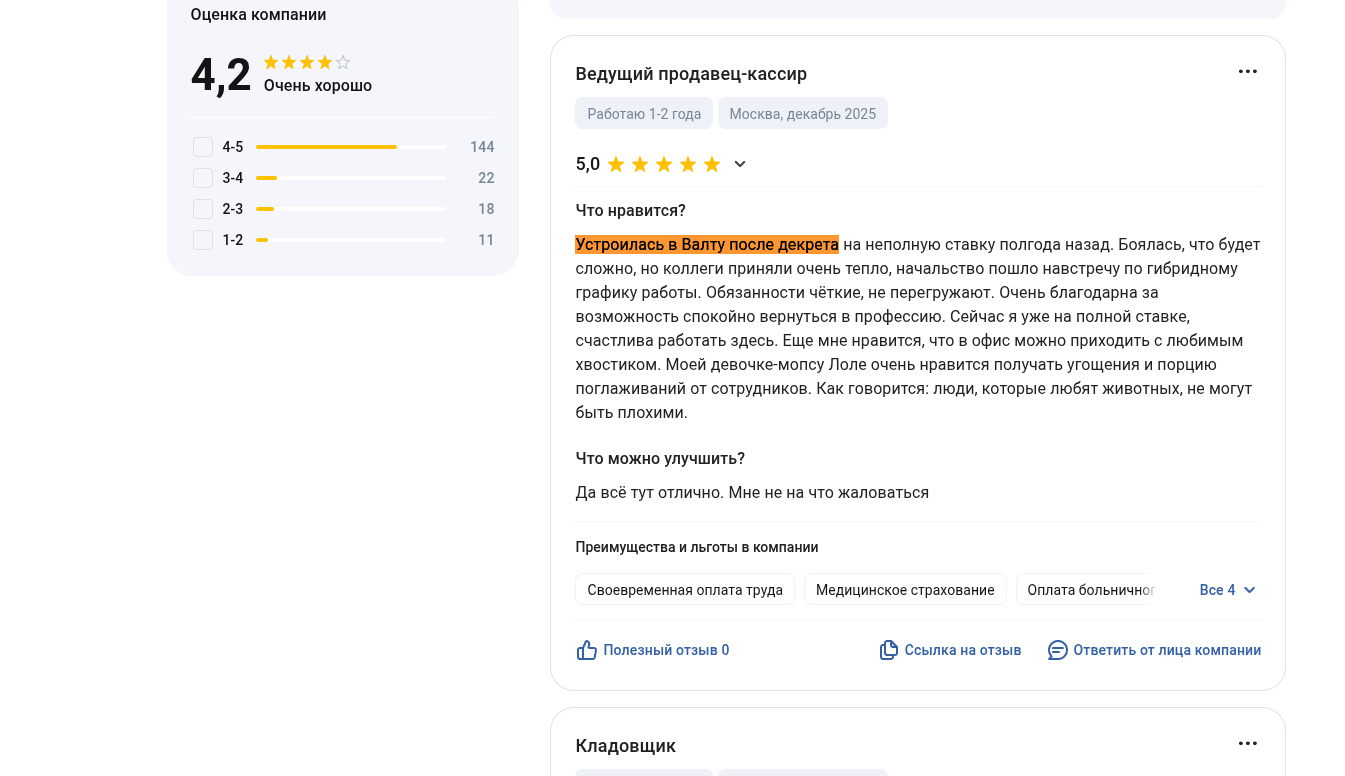
Task: Click Ссылка на отзыв link
Action: click(963, 650)
